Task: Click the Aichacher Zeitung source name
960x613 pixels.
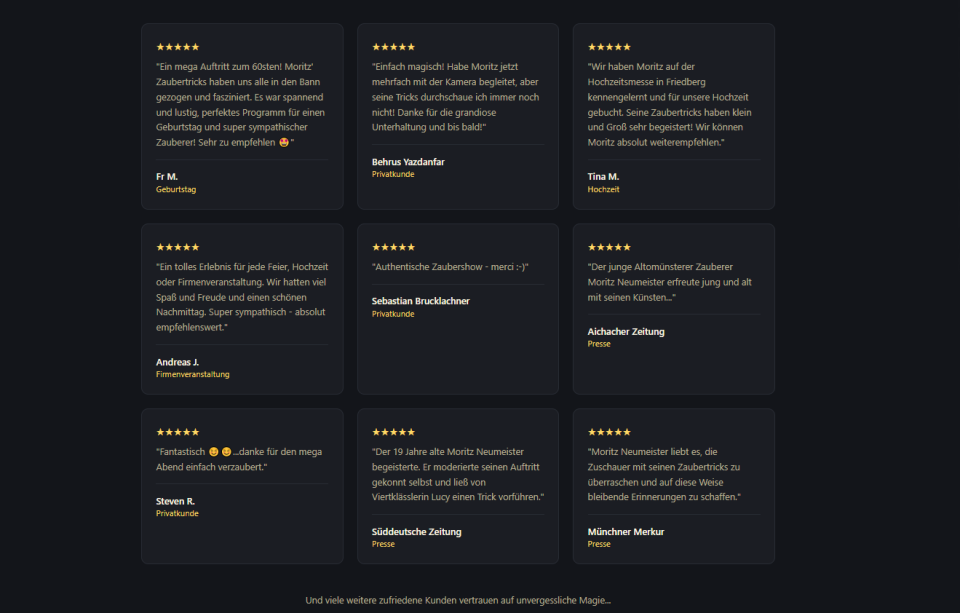Action: pos(626,331)
